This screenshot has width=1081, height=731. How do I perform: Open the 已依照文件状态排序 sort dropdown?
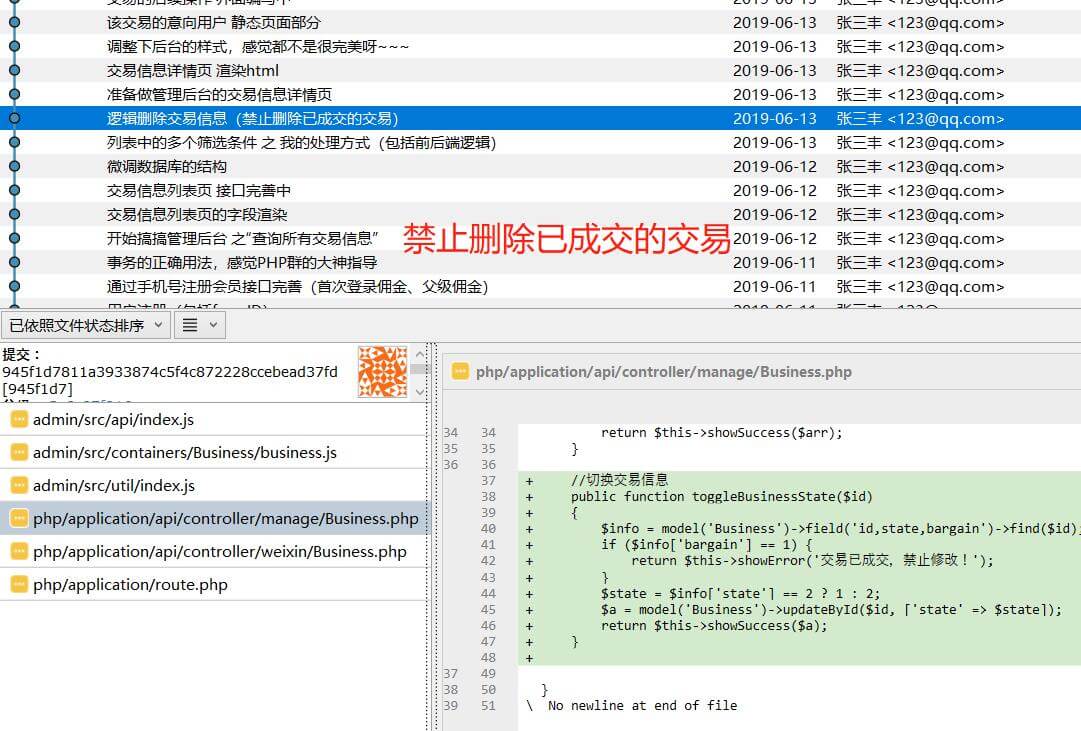pos(85,325)
